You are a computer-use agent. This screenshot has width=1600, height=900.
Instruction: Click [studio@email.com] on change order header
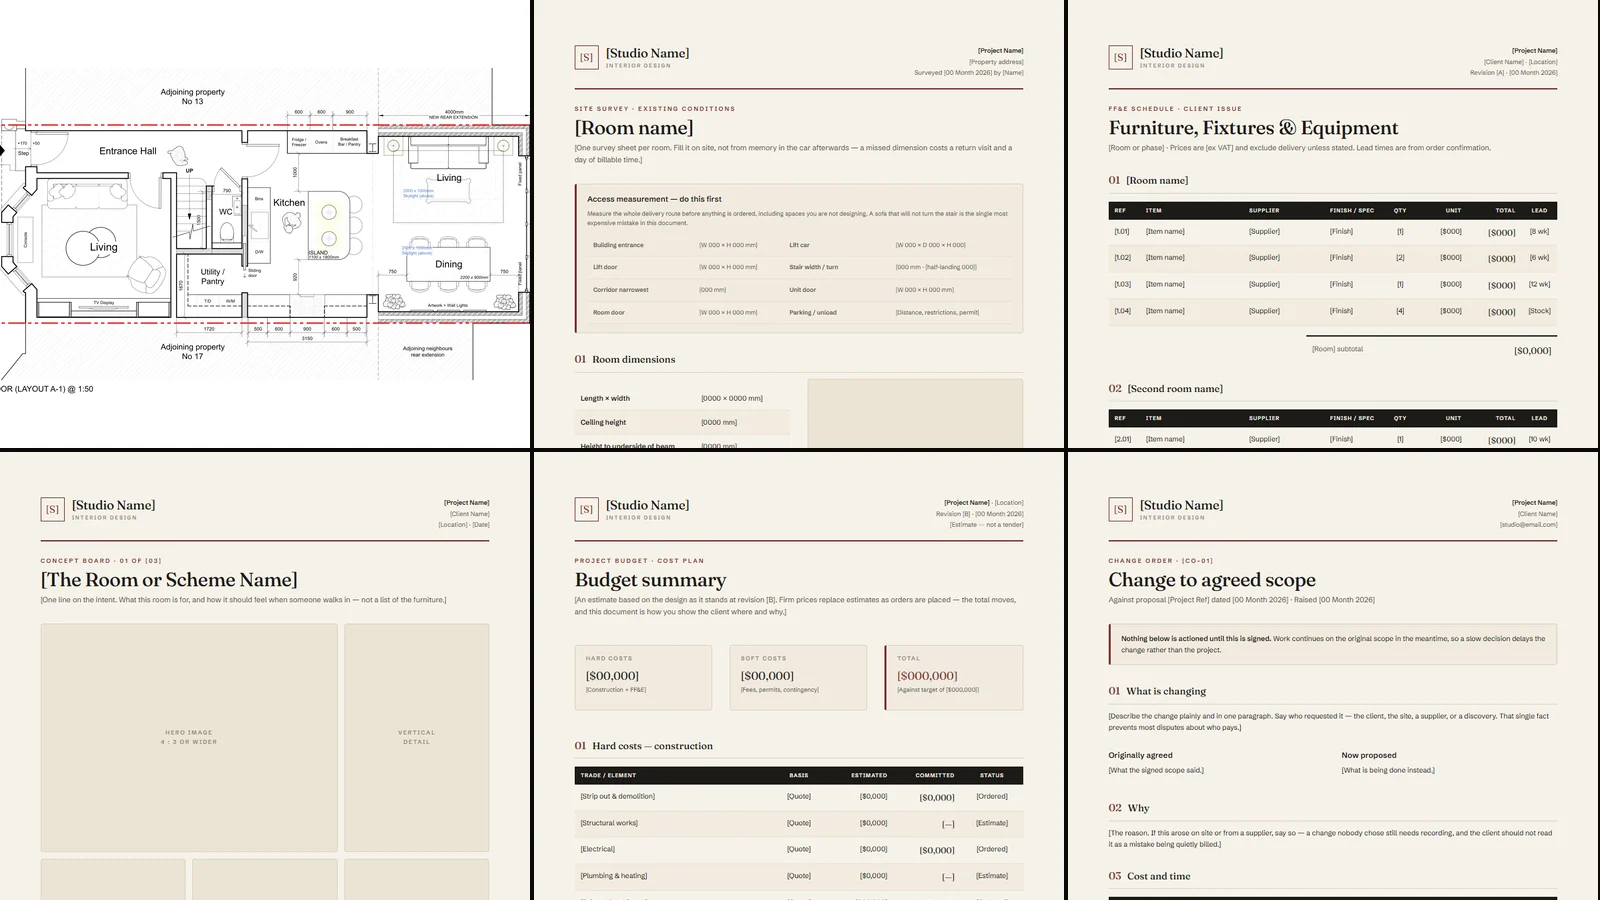click(x=1528, y=525)
